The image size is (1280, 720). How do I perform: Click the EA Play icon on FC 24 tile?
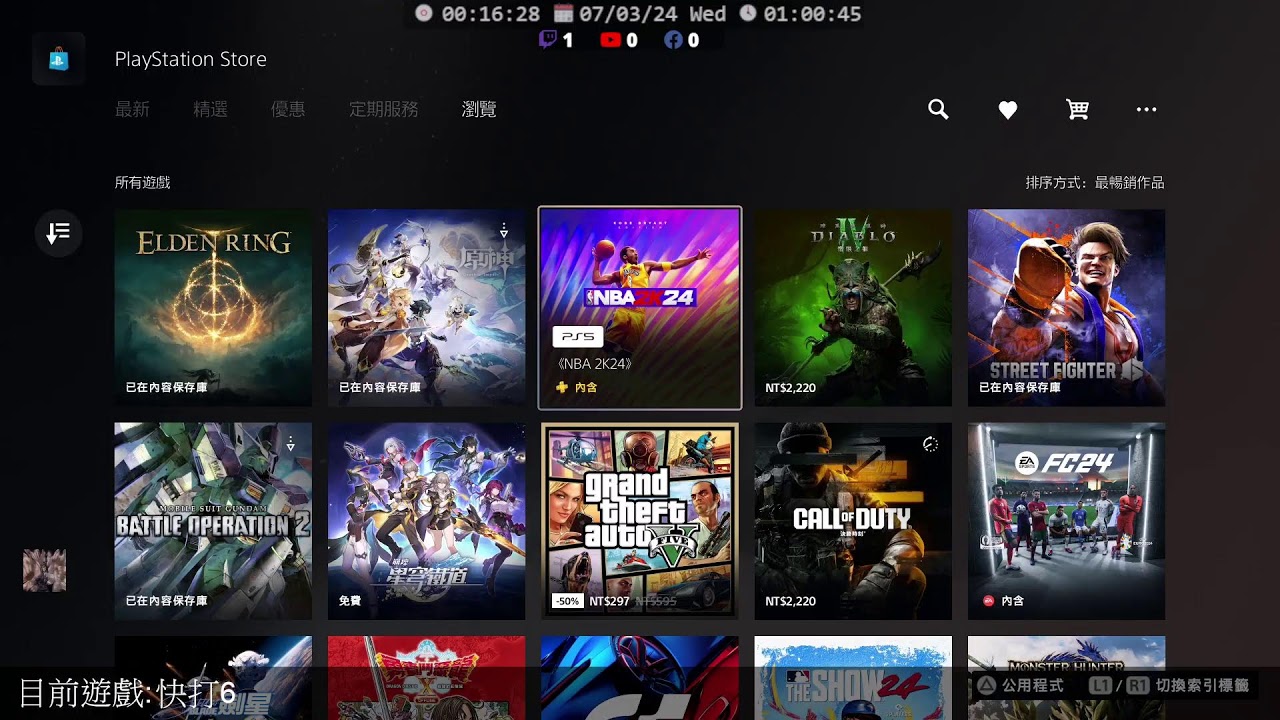tap(989, 601)
